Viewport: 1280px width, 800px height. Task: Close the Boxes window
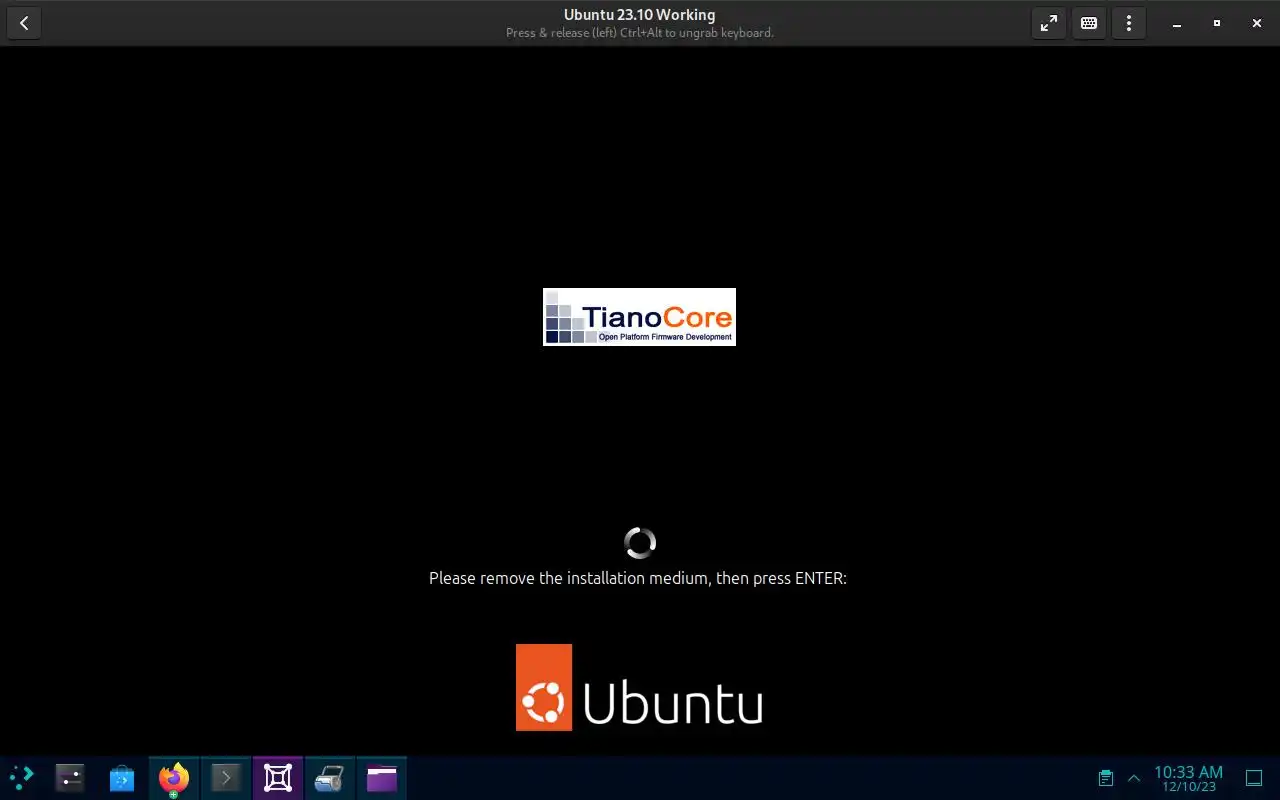1257,23
